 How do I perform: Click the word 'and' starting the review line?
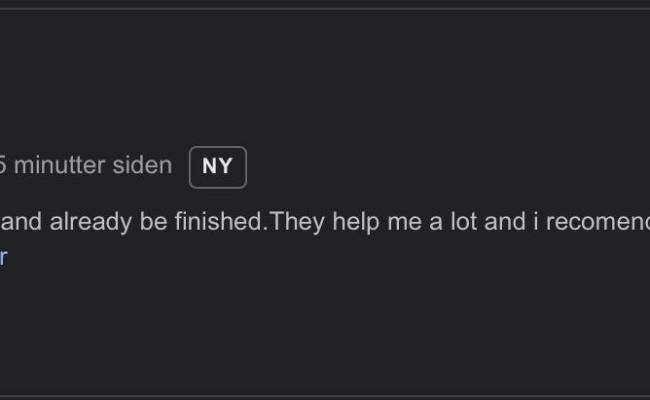[20, 222]
